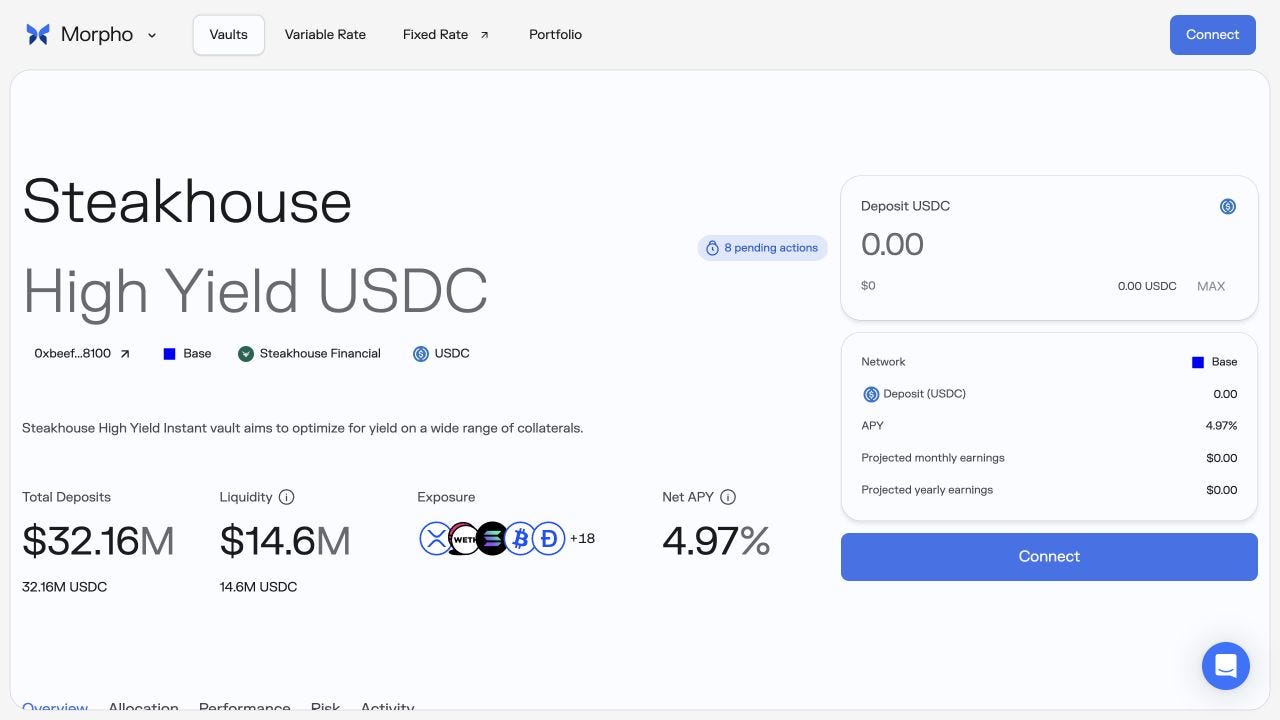This screenshot has height=720, width=1280.
Task: Click the XRP exposure token icon
Action: click(436, 539)
